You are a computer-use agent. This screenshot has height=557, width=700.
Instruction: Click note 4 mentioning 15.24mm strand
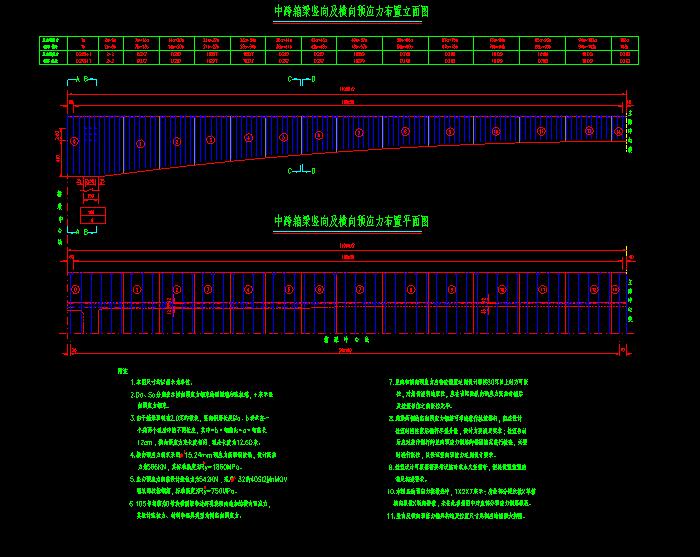click(203, 461)
